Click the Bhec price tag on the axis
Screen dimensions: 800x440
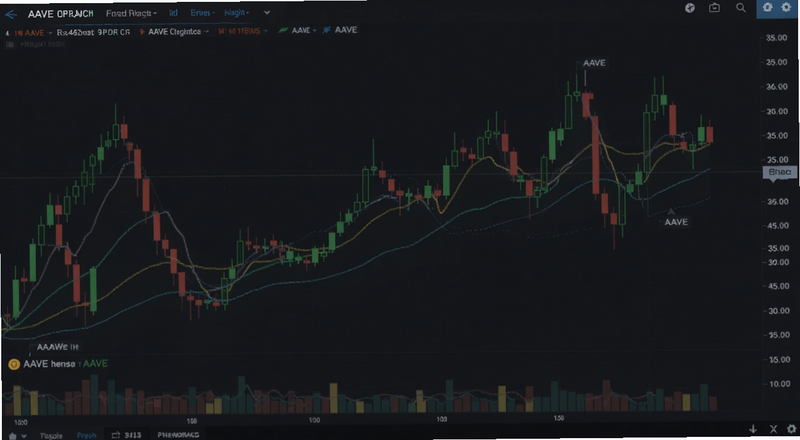pos(780,172)
